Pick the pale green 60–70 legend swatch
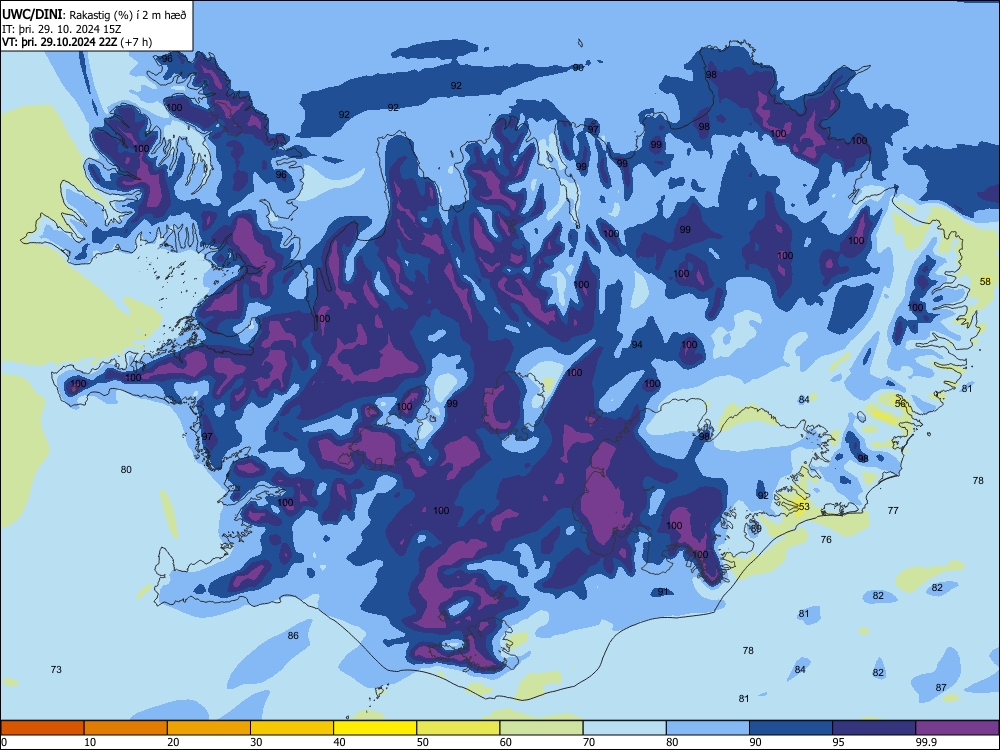Image resolution: width=1000 pixels, height=750 pixels. (541, 728)
